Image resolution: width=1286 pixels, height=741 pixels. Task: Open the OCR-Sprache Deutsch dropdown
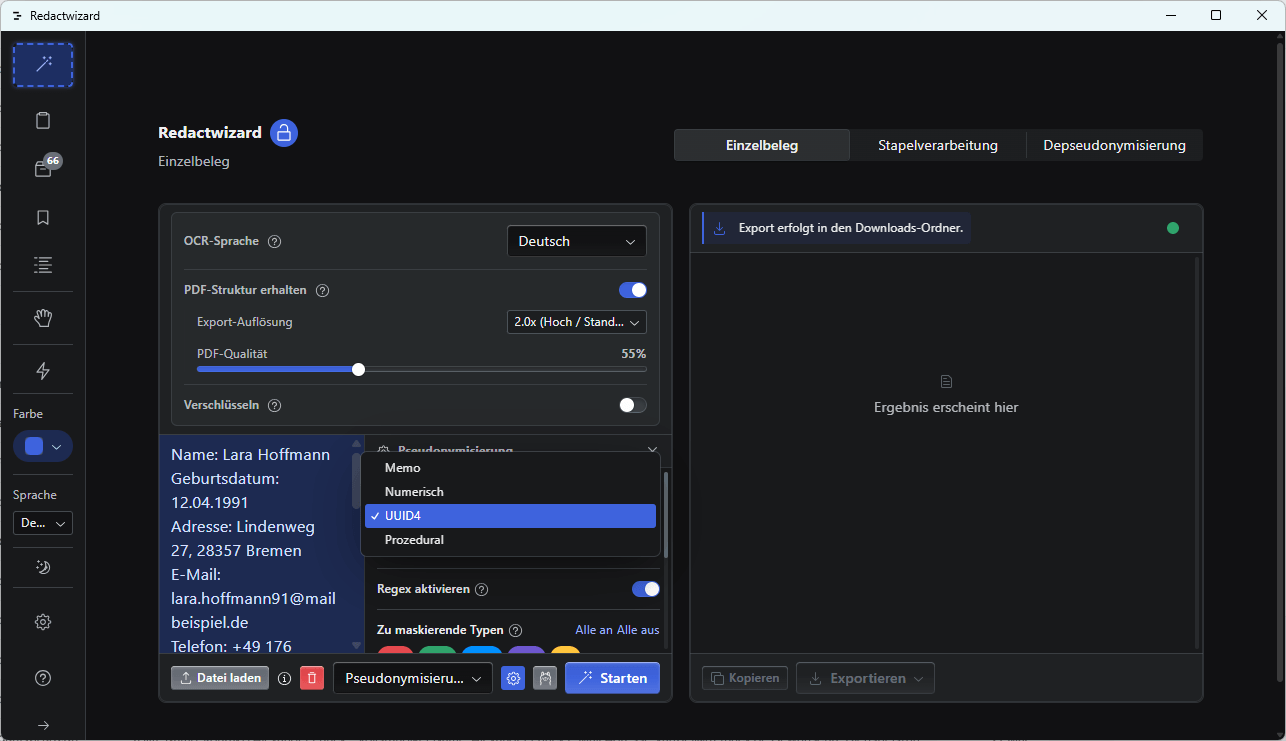coord(577,241)
